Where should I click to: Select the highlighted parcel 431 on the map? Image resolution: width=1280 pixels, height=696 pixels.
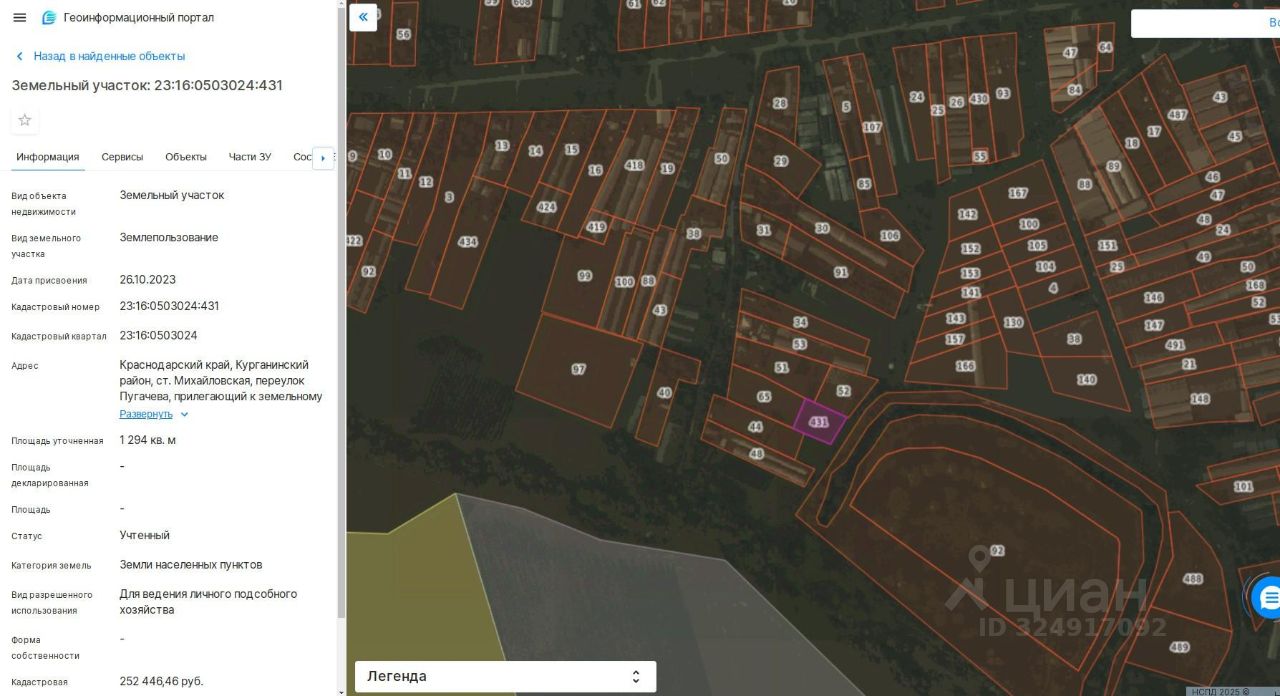click(x=819, y=421)
